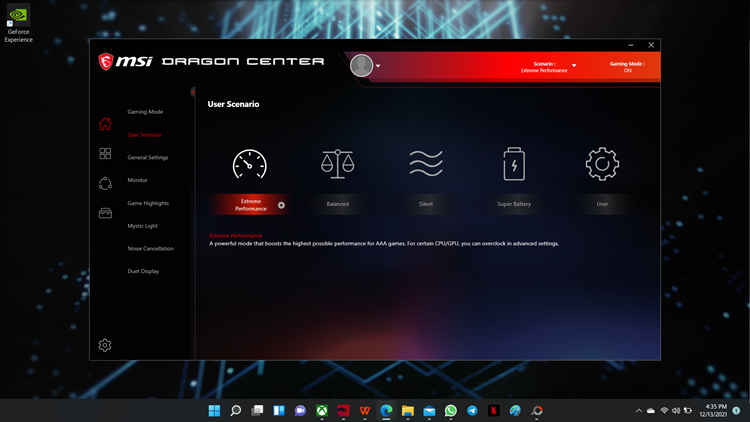Screen dimensions: 750x422
Task: Click the Home icon in sidebar
Action: (105, 124)
